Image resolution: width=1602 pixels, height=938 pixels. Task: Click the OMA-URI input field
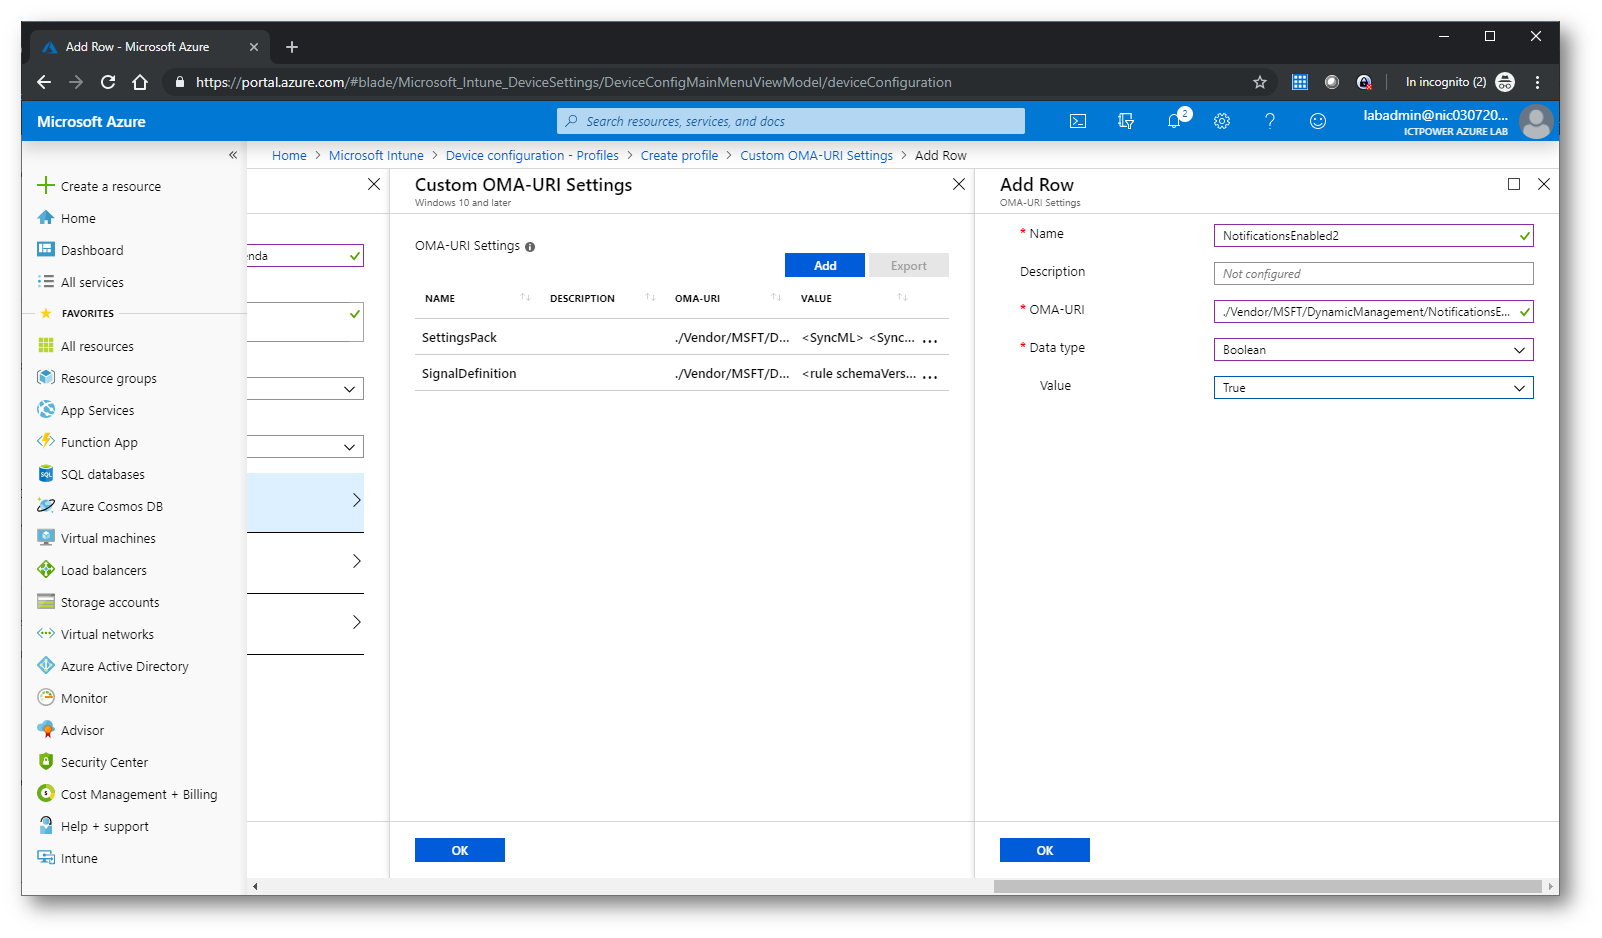(x=1373, y=312)
